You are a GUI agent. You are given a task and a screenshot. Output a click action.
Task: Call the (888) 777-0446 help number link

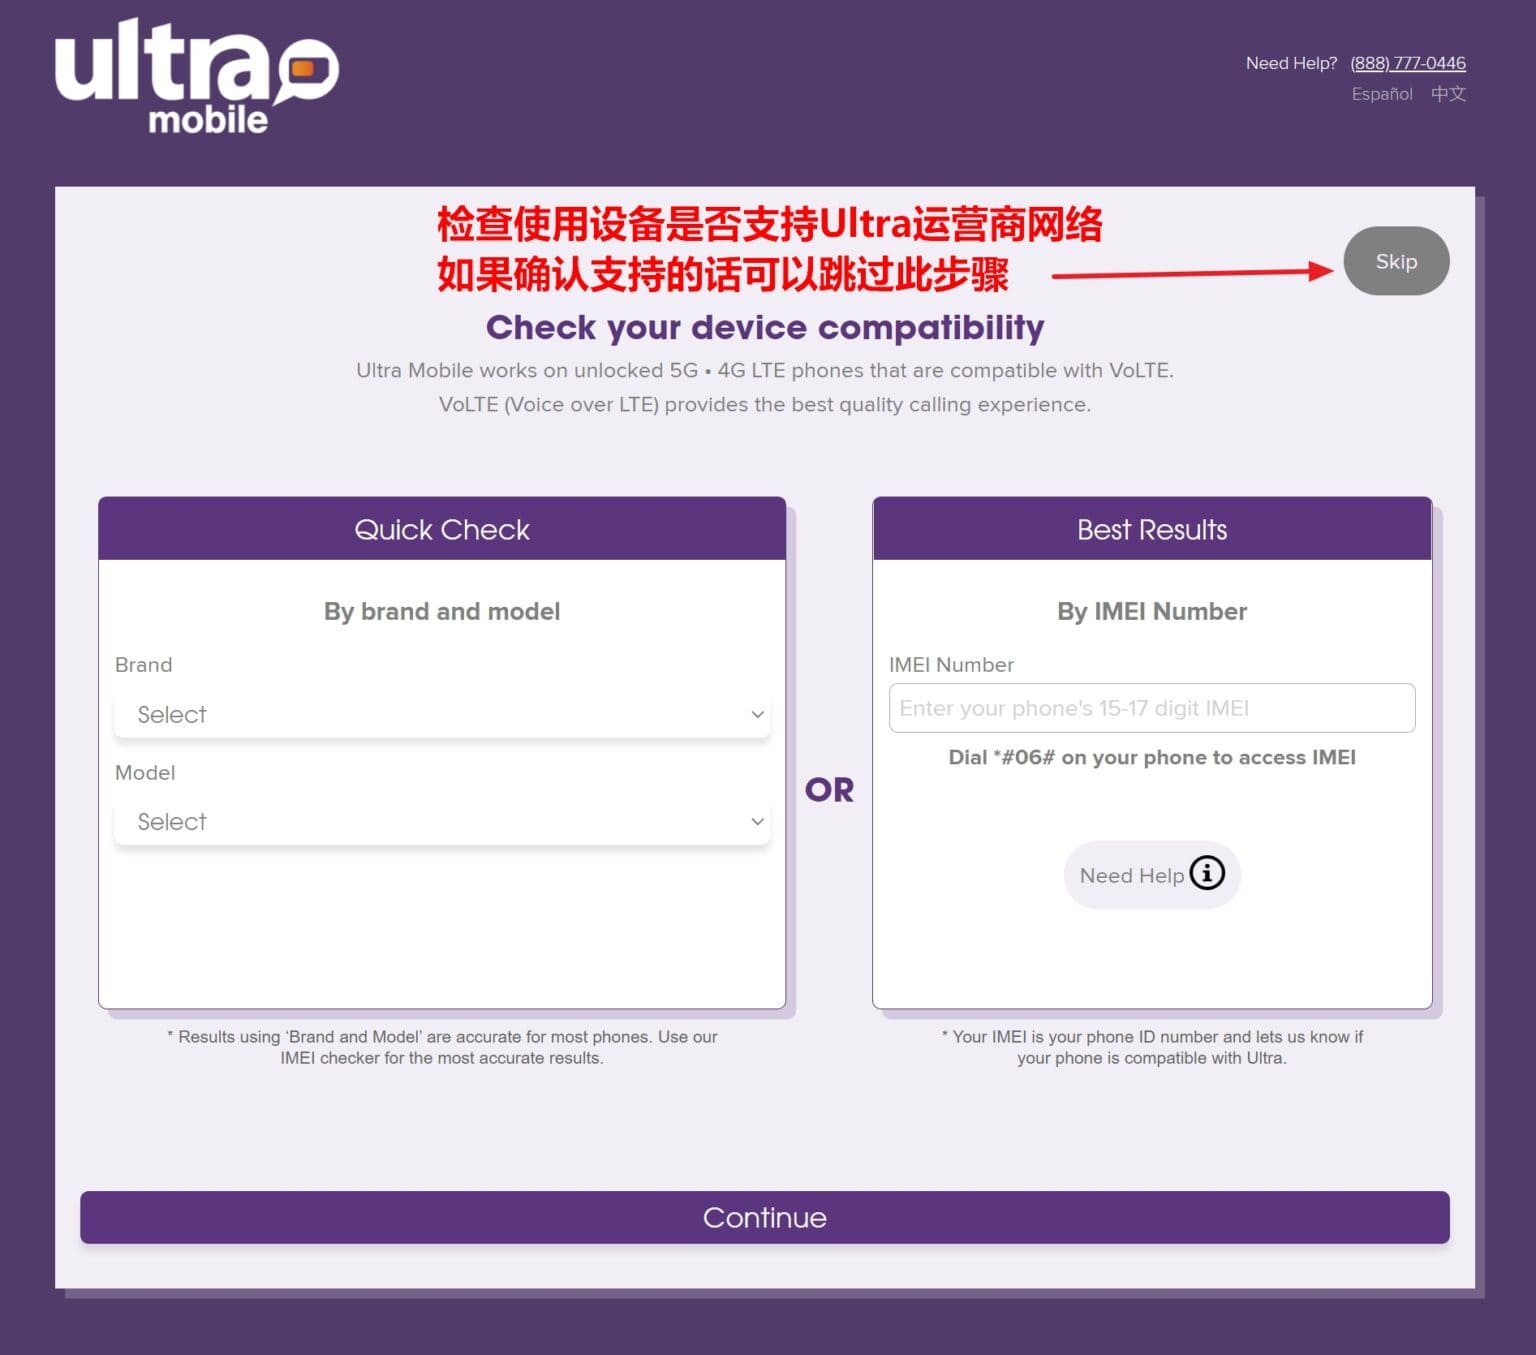(1408, 63)
